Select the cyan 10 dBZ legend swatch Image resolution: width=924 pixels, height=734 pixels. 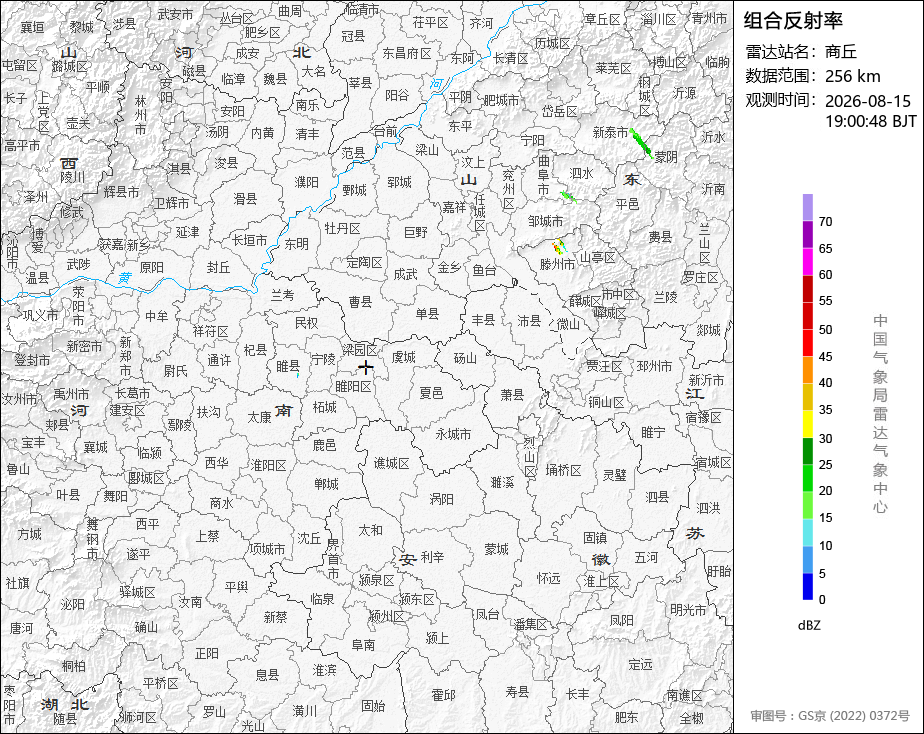click(808, 533)
